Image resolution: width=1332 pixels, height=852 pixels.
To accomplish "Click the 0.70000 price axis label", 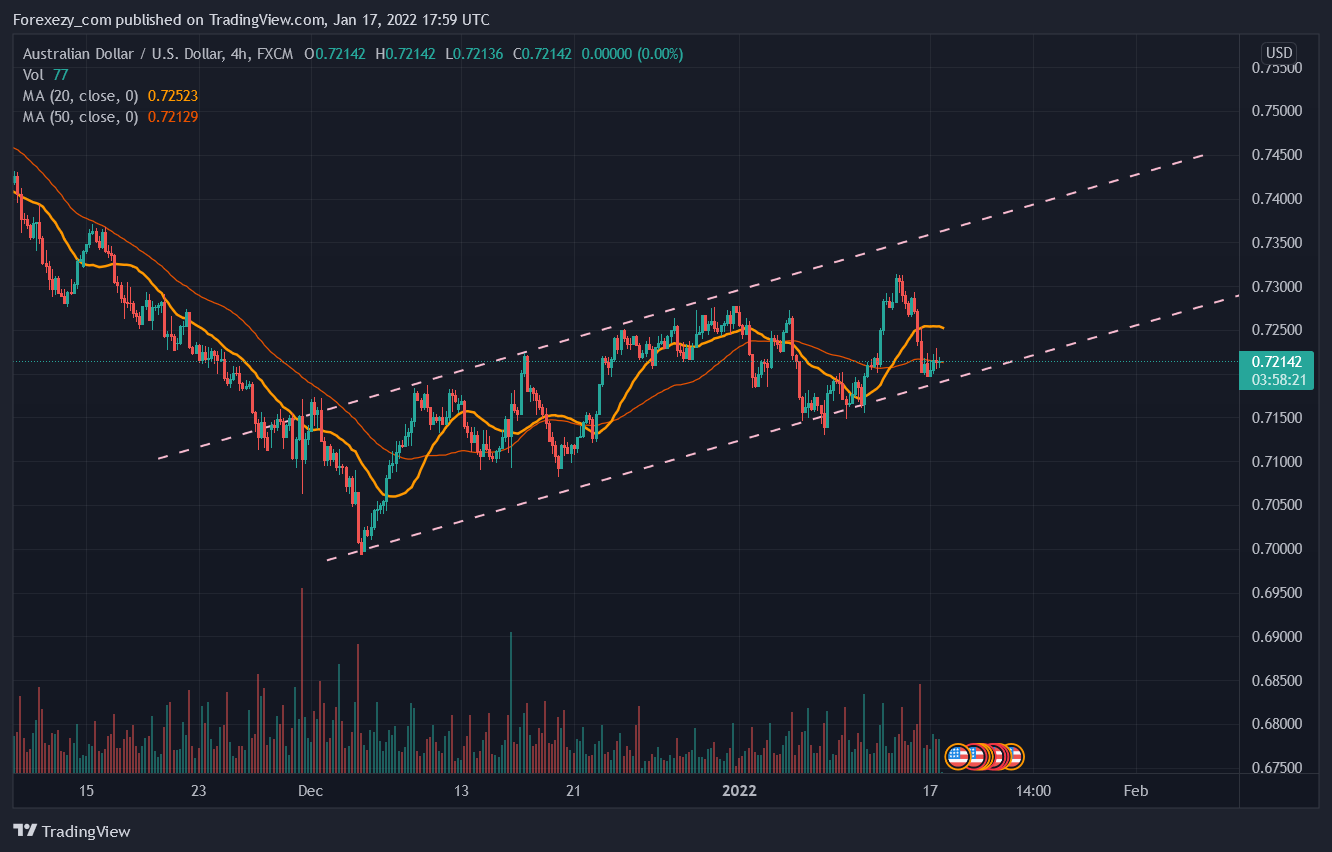I will click(x=1276, y=549).
